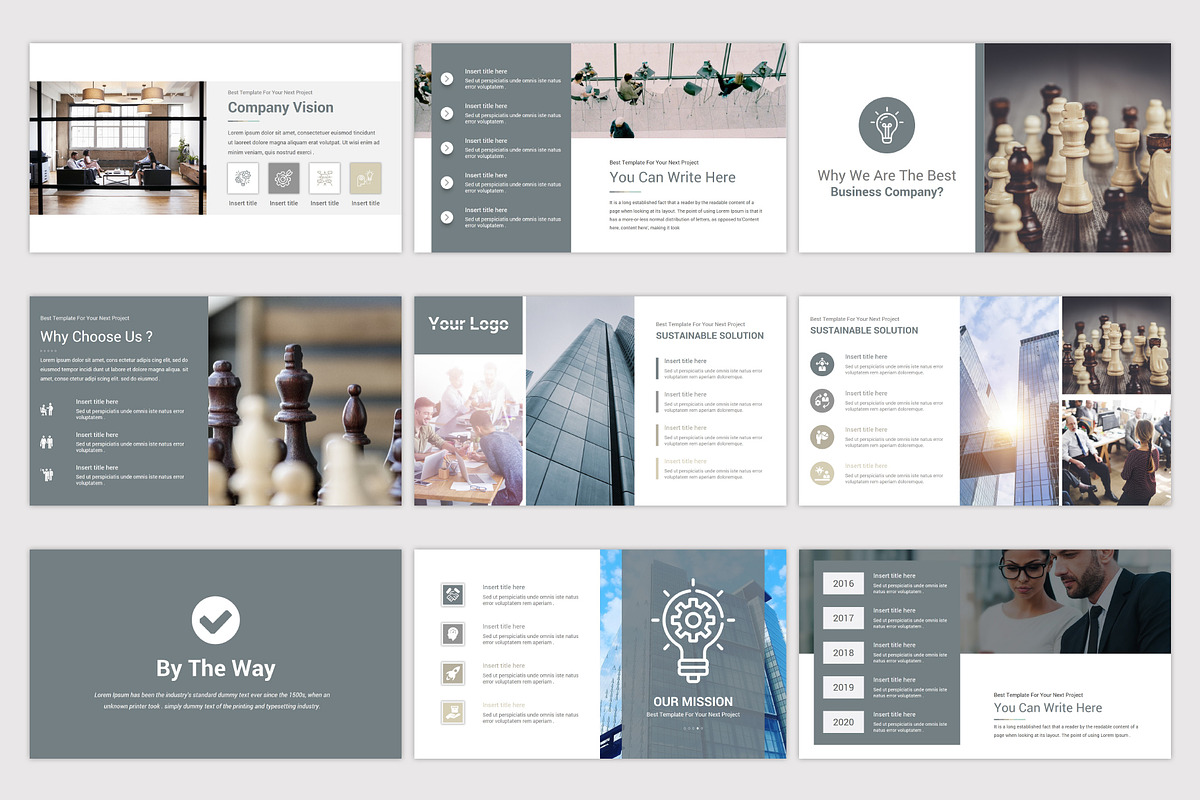
Task: Click the dark gray accent bar beside the first Sustainable Solution item
Action: point(658,368)
